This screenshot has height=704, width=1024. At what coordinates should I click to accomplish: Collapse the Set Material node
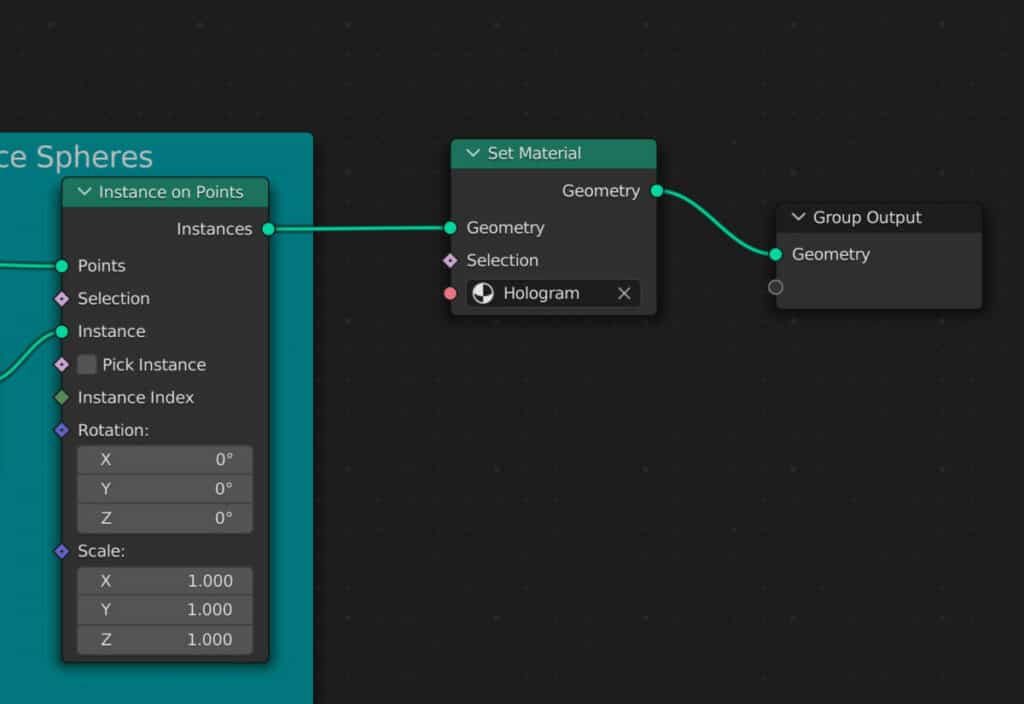pos(473,153)
